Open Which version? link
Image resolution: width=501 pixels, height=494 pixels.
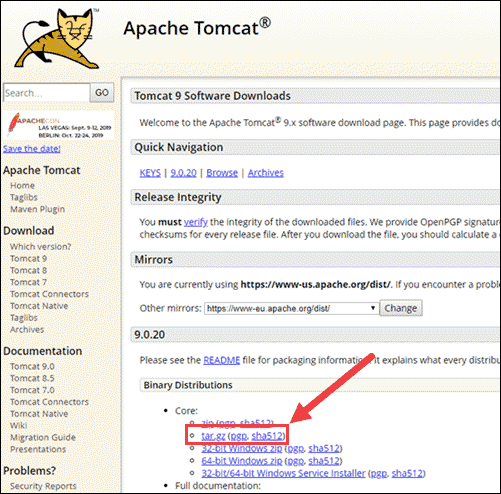coord(40,246)
